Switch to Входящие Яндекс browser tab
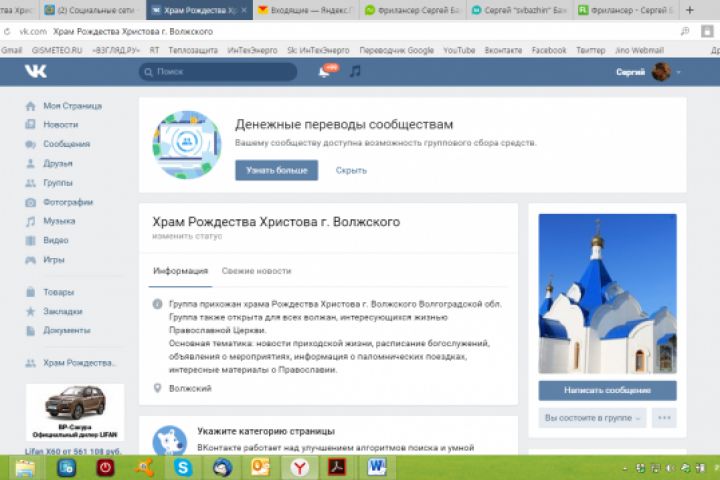Screen dimensions: 720x480 (305, 10)
